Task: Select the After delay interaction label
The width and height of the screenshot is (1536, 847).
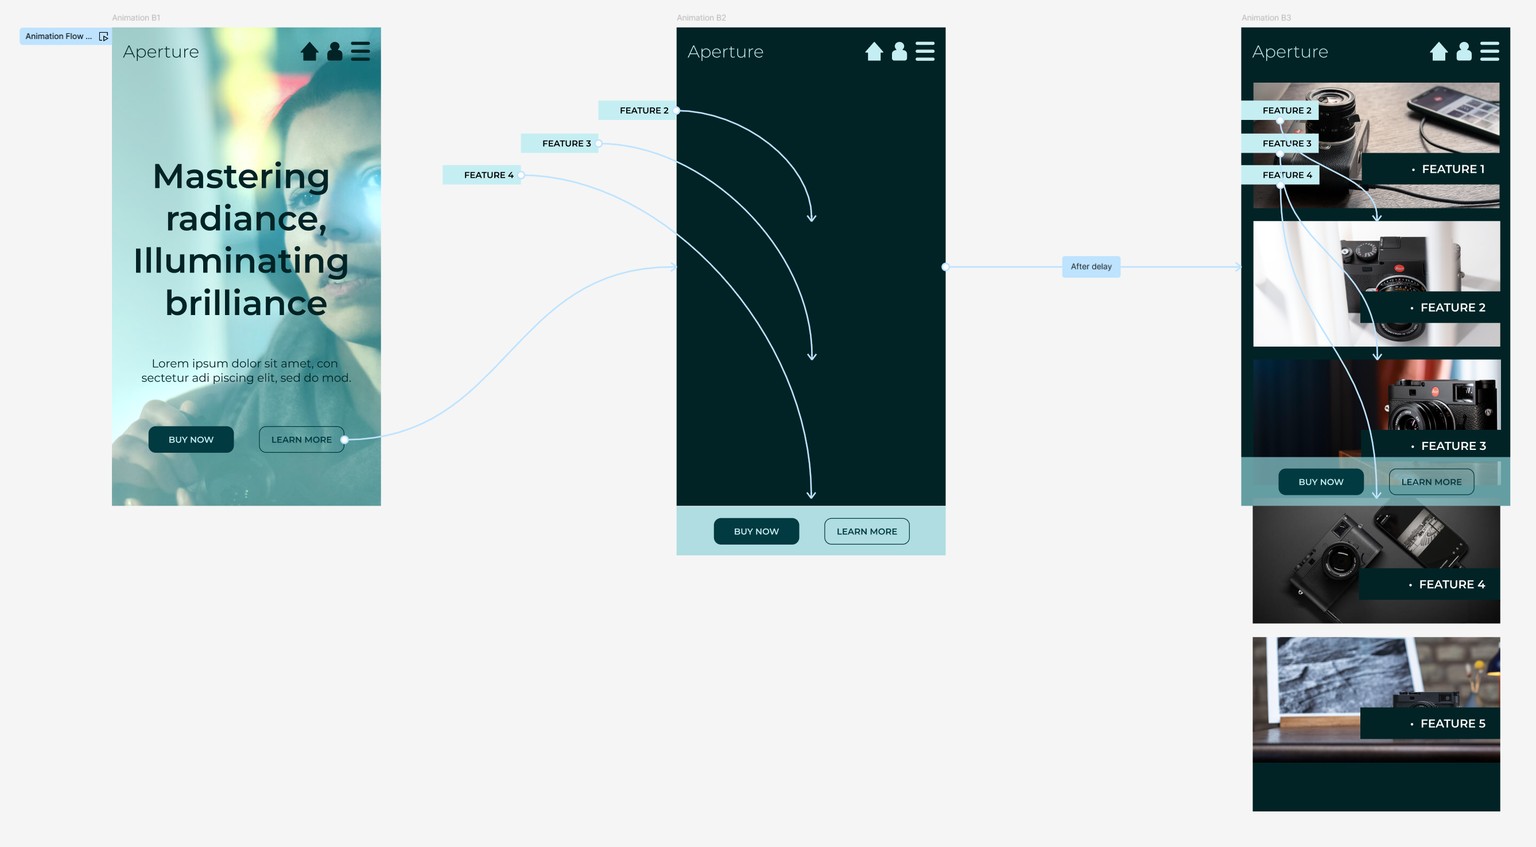Action: (x=1091, y=267)
